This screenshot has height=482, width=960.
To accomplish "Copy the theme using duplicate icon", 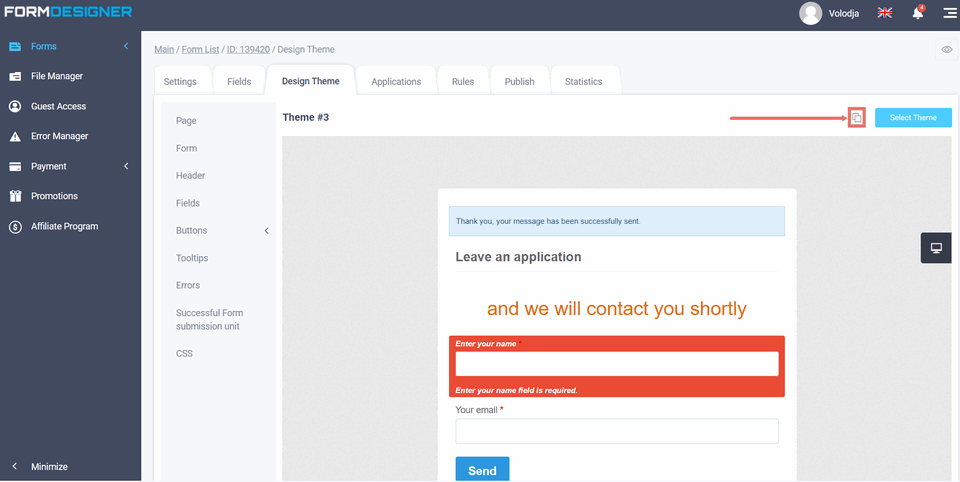I will pyautogui.click(x=857, y=118).
